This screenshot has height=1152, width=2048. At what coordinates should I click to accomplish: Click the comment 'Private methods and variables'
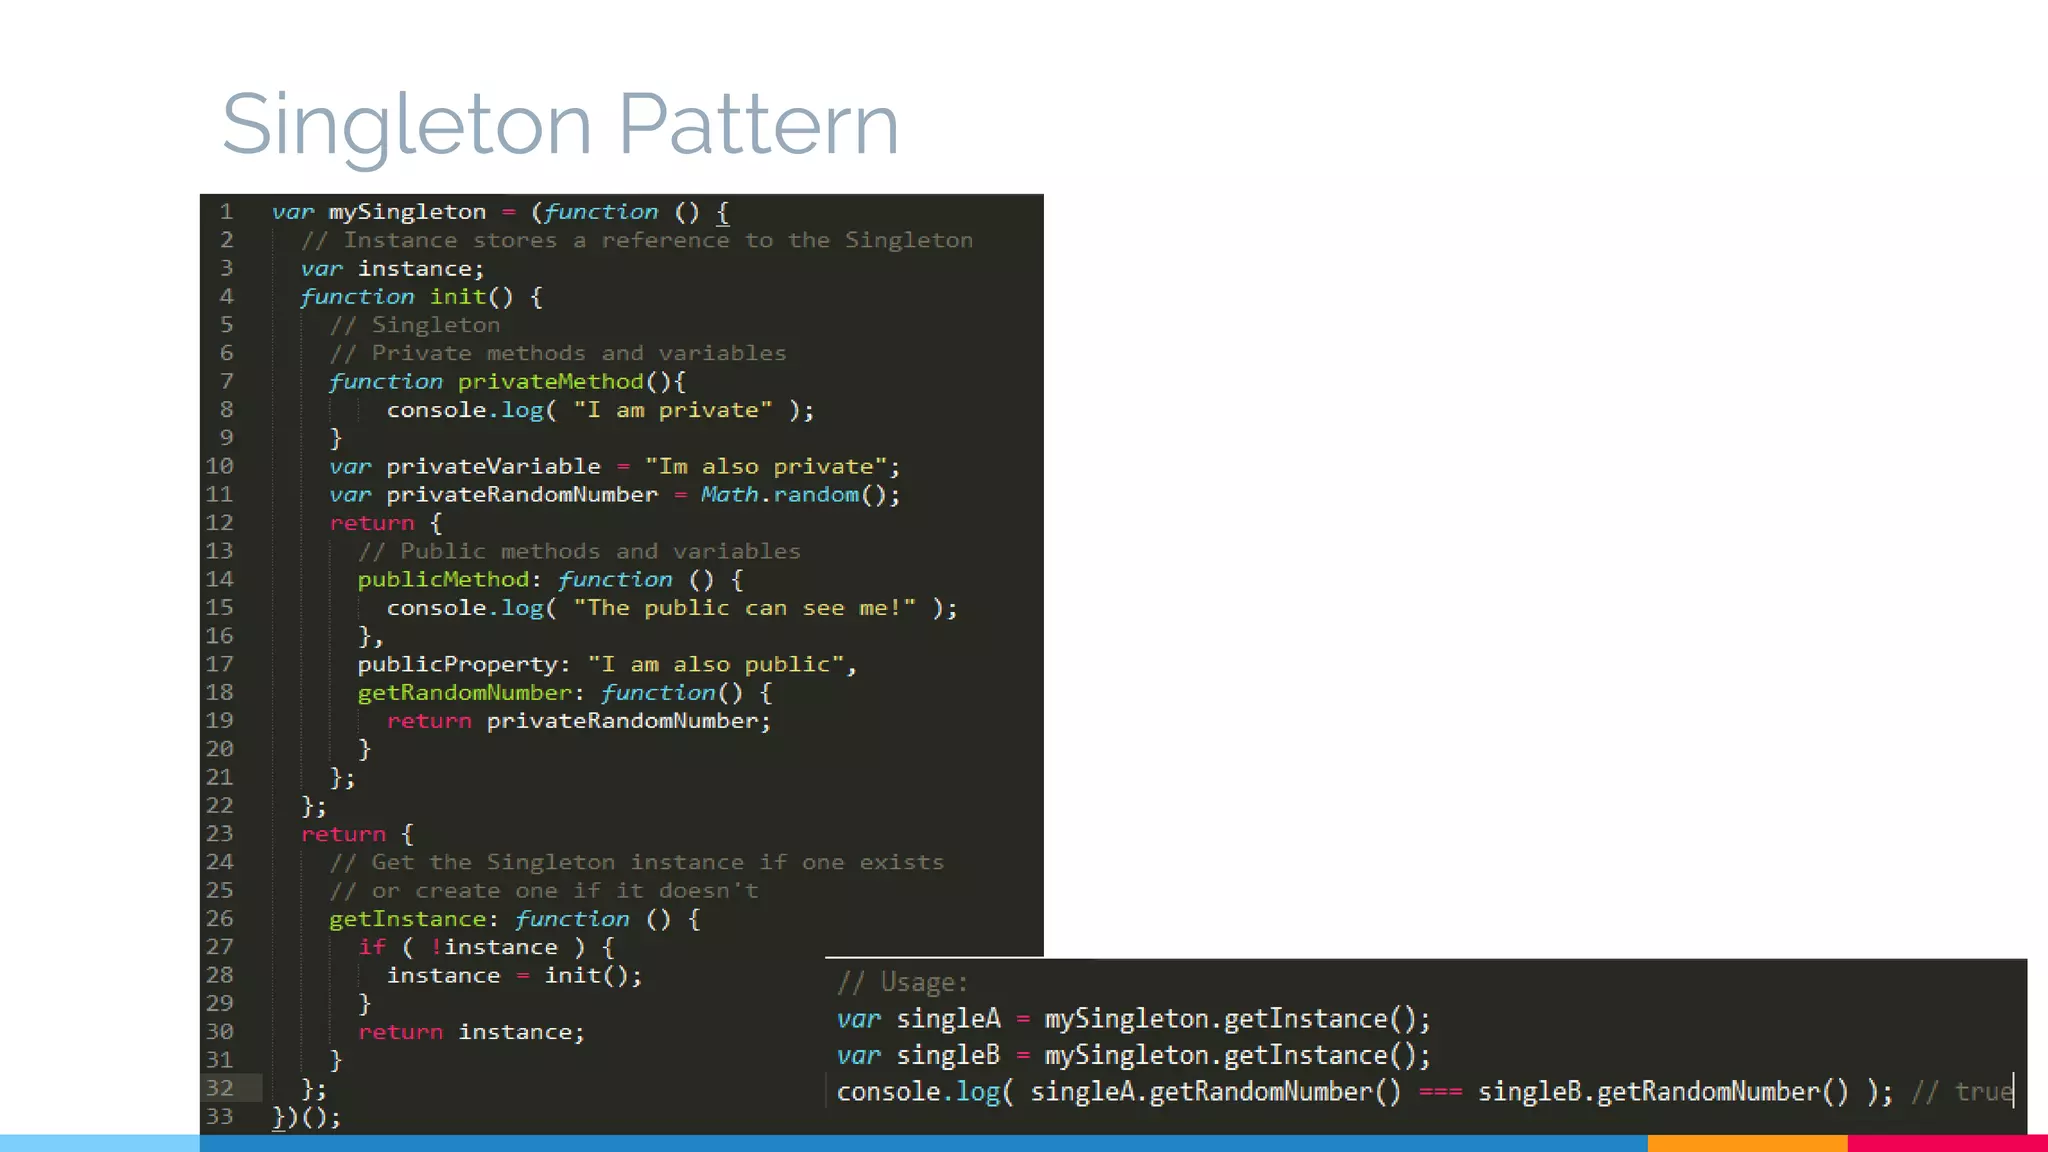click(558, 353)
